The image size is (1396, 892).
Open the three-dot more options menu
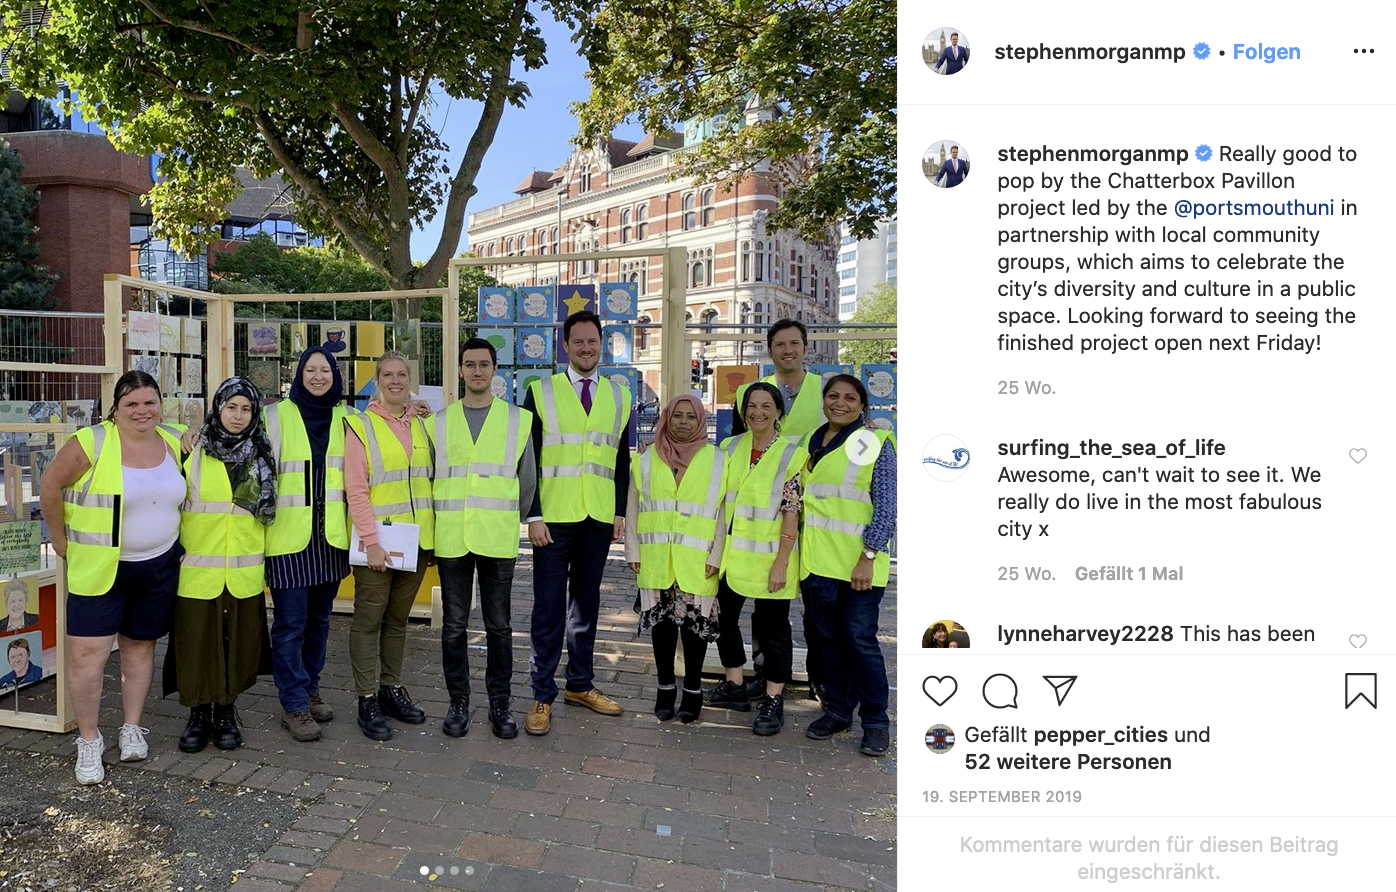click(x=1364, y=51)
